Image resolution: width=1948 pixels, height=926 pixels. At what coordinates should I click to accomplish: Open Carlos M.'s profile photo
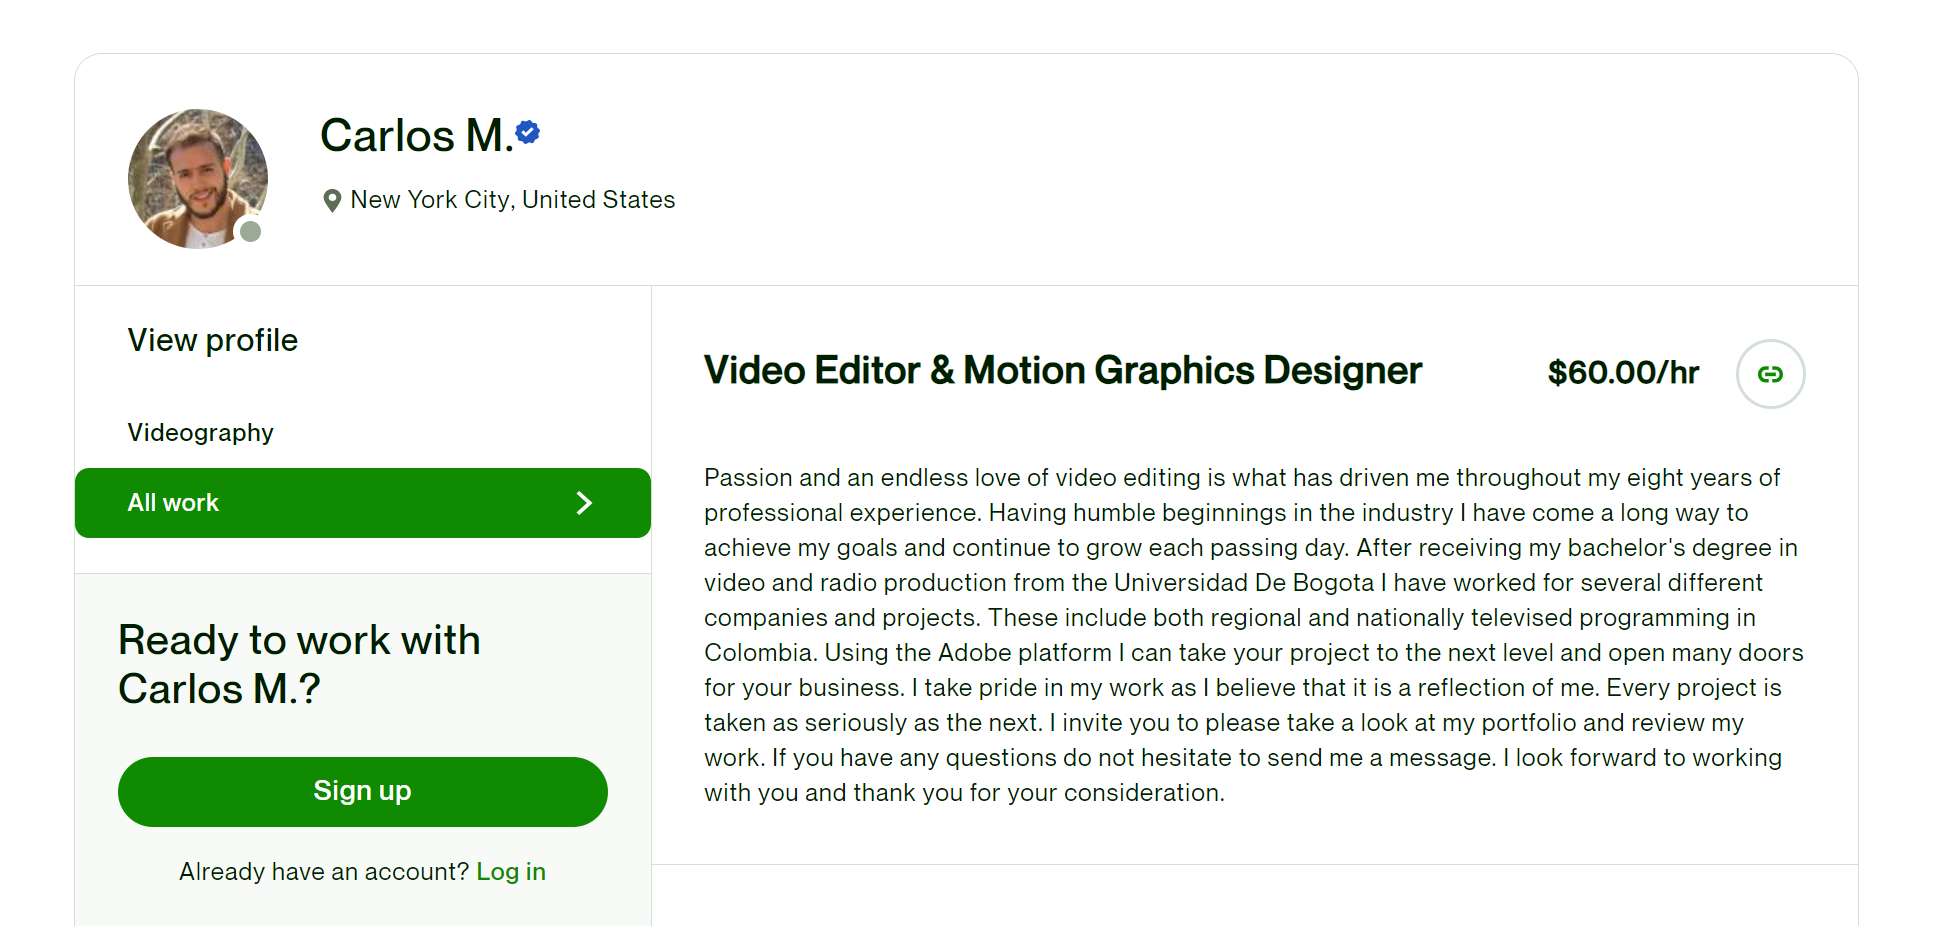tap(198, 178)
